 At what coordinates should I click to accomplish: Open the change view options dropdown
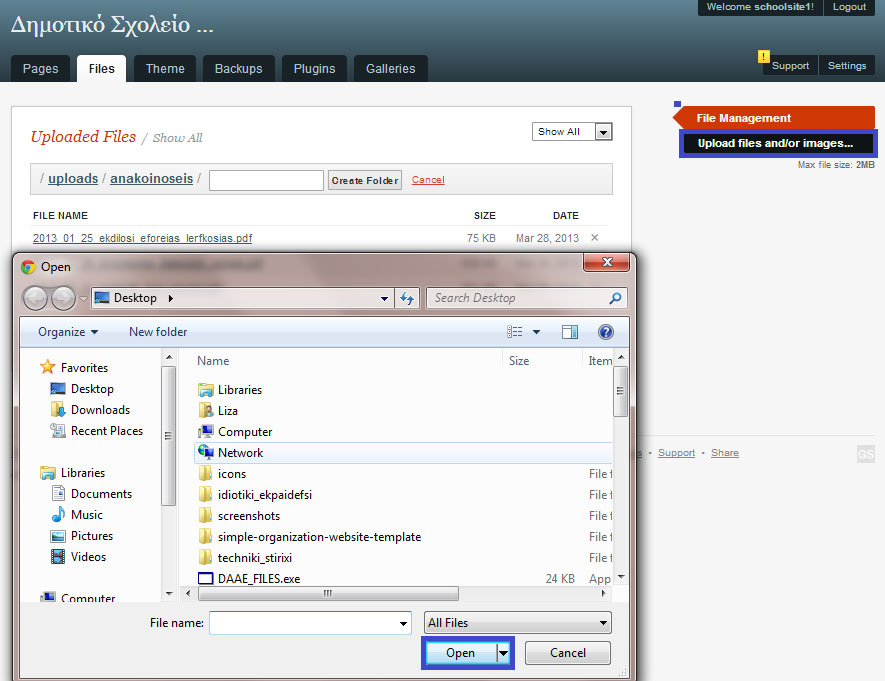[536, 332]
